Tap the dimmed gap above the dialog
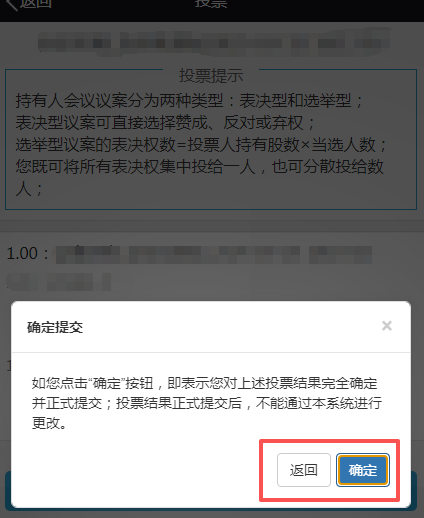Screen dimensions: 424x518 click(212, 297)
